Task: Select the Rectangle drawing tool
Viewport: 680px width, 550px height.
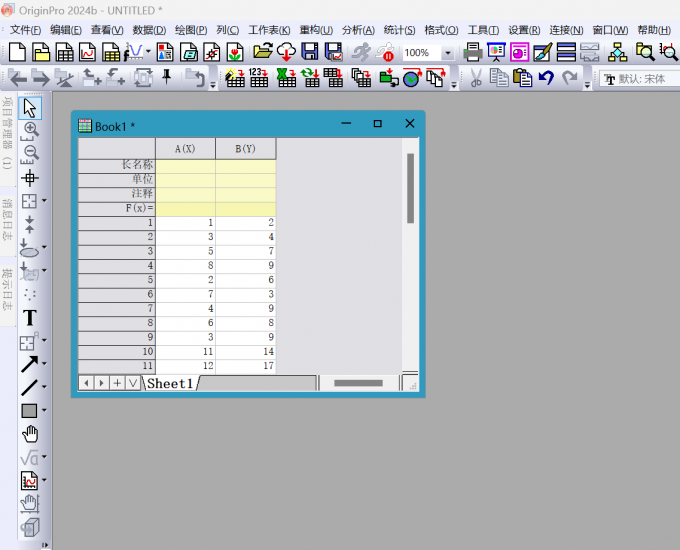Action: tap(29, 410)
